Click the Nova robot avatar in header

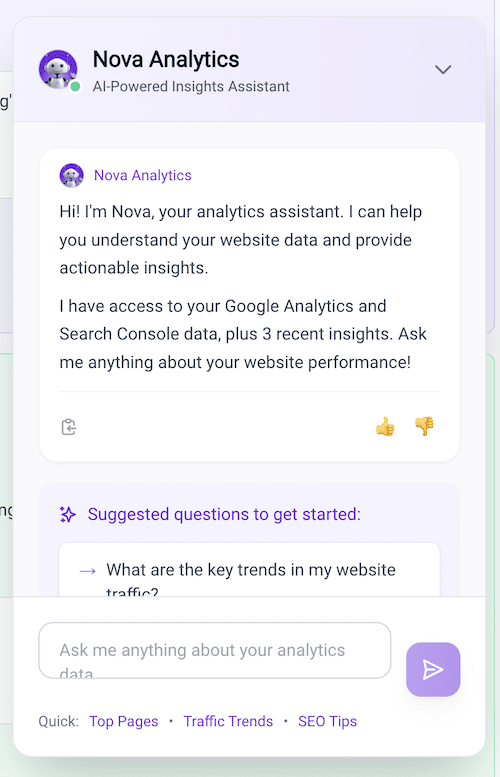(x=58, y=69)
